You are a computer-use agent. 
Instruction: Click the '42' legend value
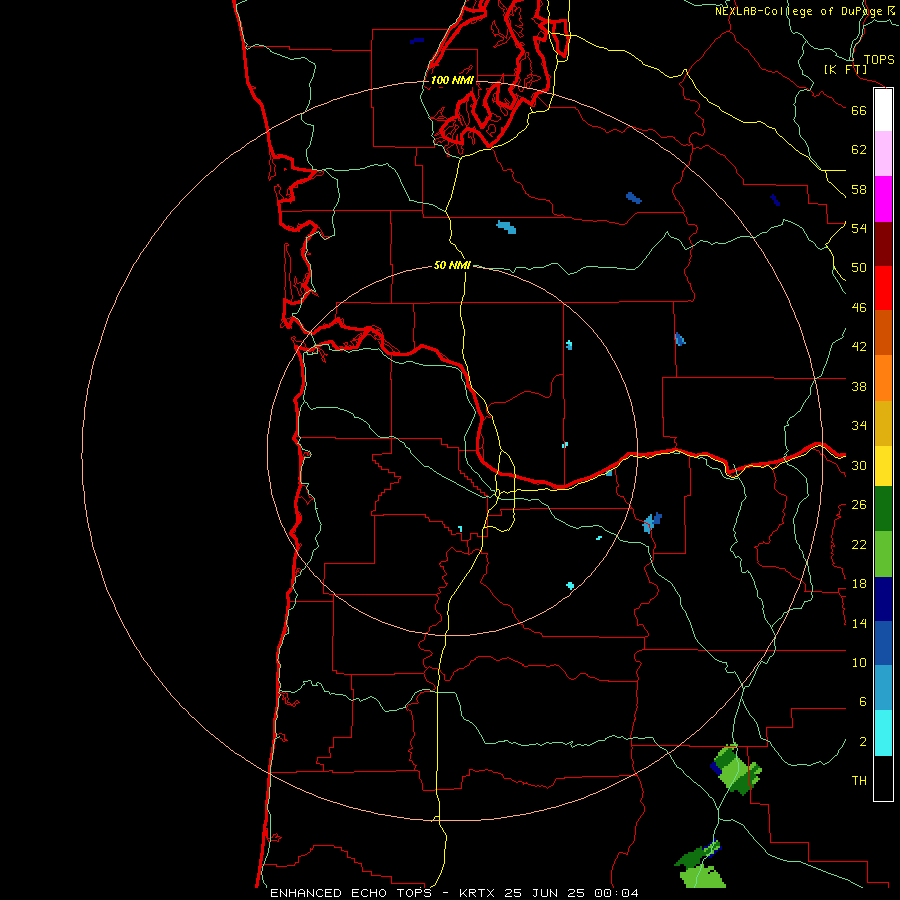(859, 347)
